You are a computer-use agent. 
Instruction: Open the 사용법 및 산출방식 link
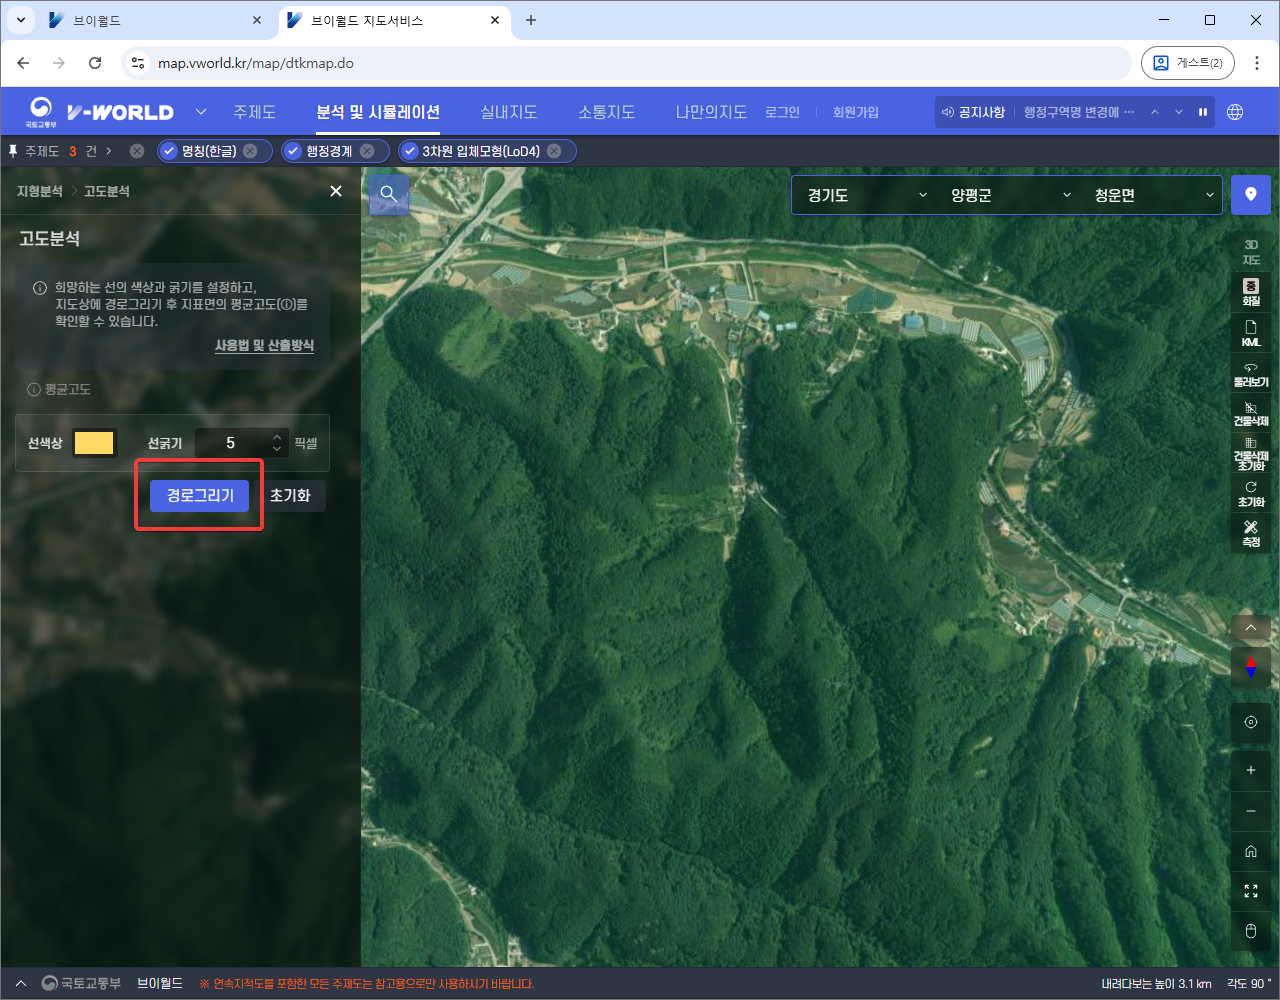pos(264,345)
